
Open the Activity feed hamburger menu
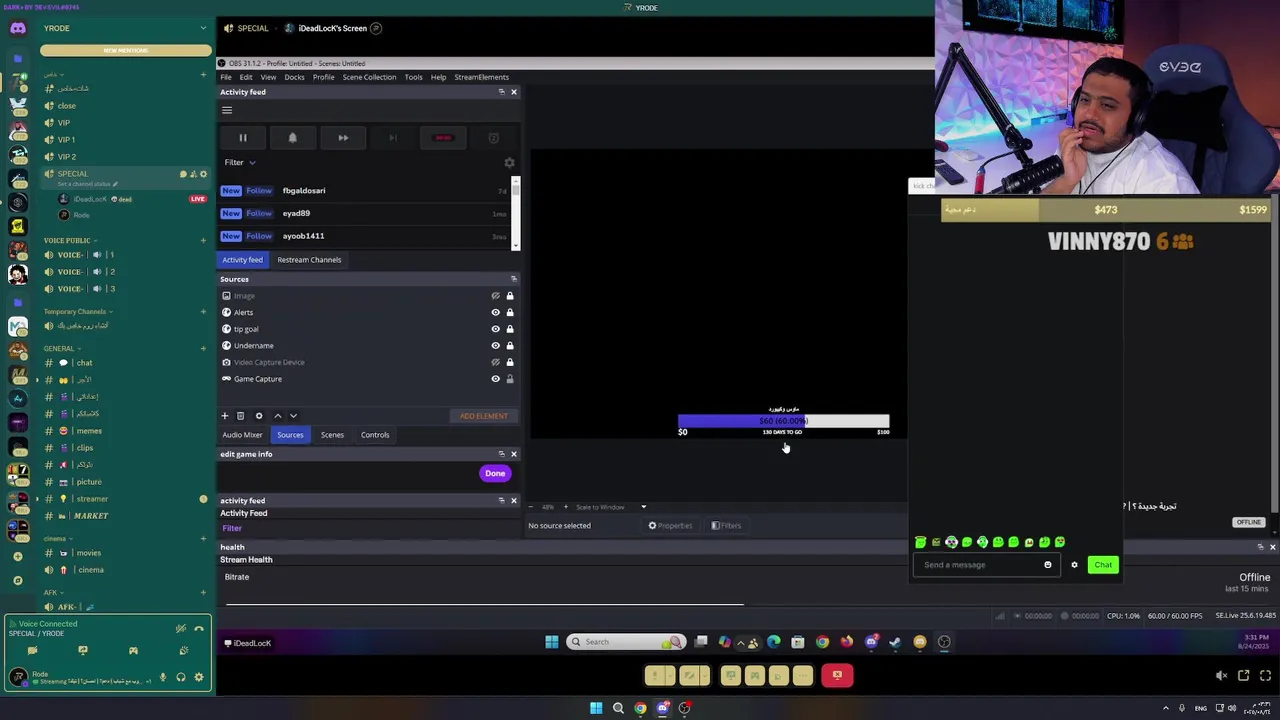[x=227, y=111]
